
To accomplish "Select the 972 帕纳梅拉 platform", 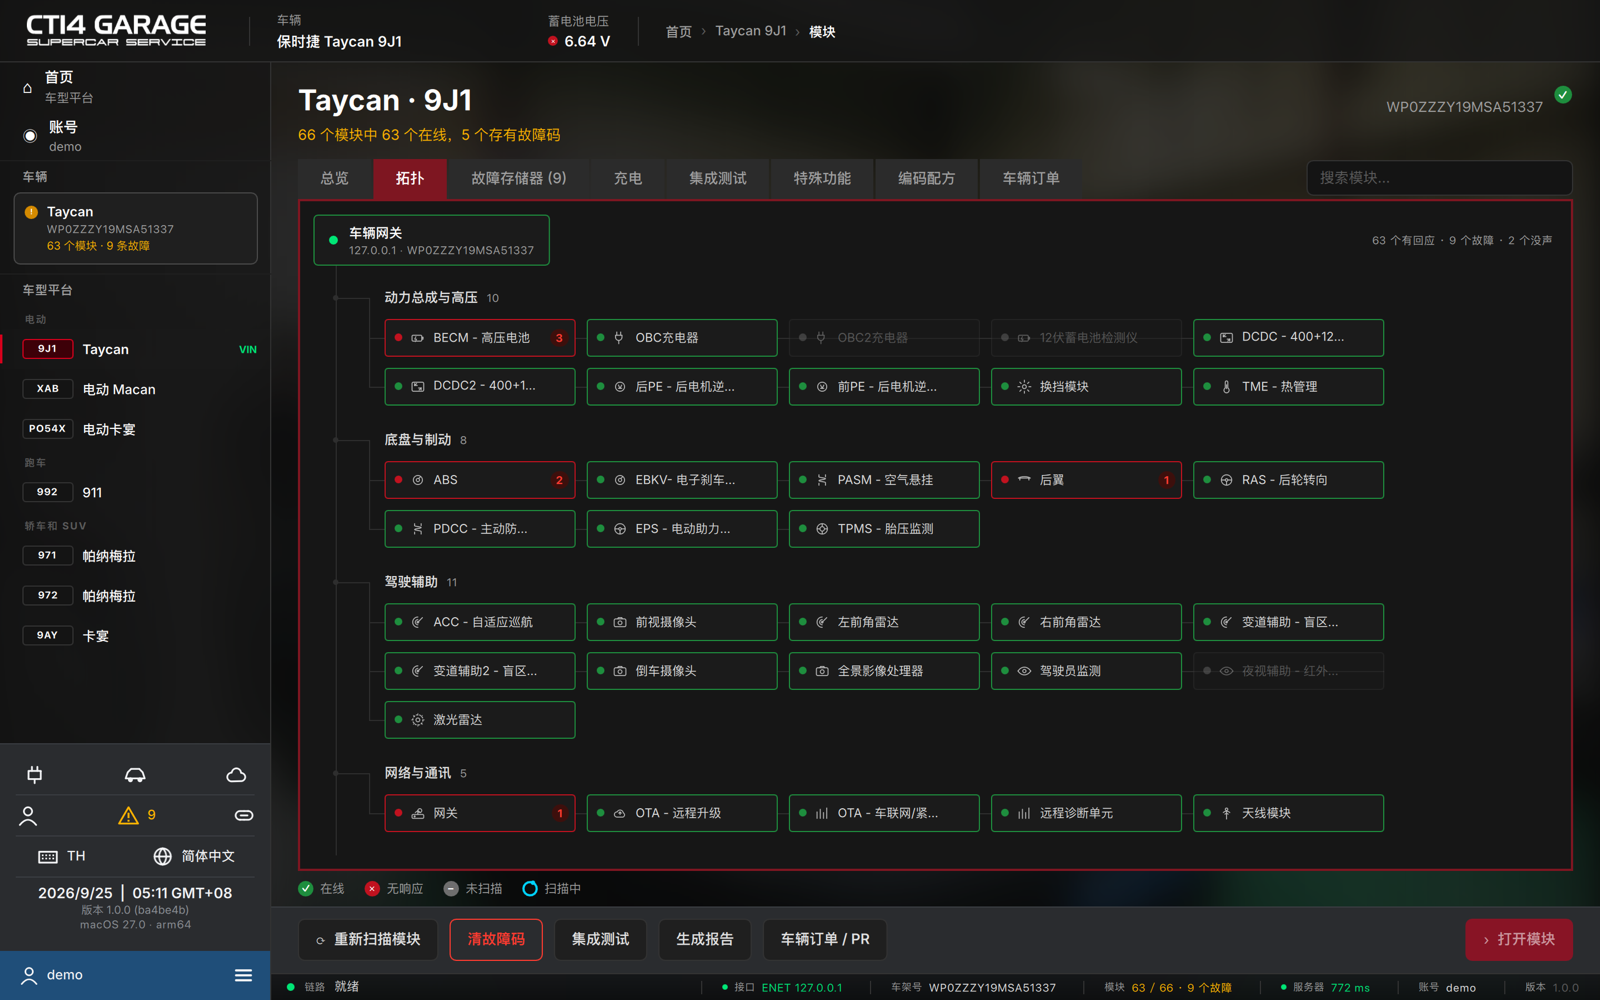I will (x=135, y=596).
